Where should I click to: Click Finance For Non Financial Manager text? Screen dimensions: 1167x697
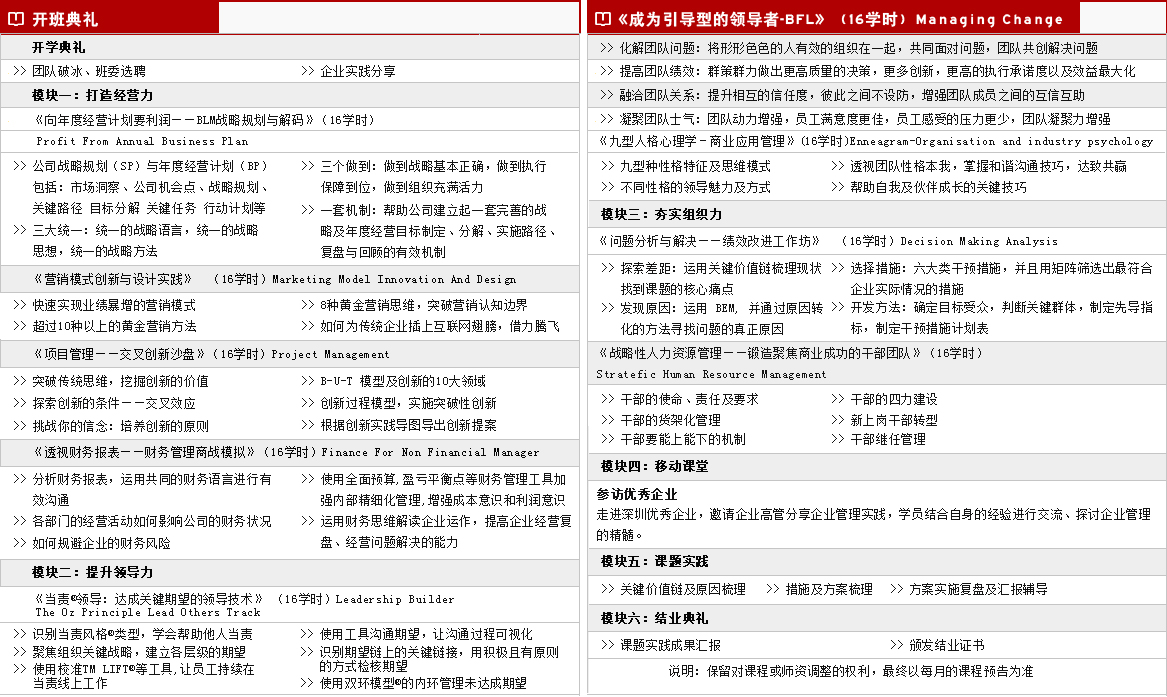[430, 452]
